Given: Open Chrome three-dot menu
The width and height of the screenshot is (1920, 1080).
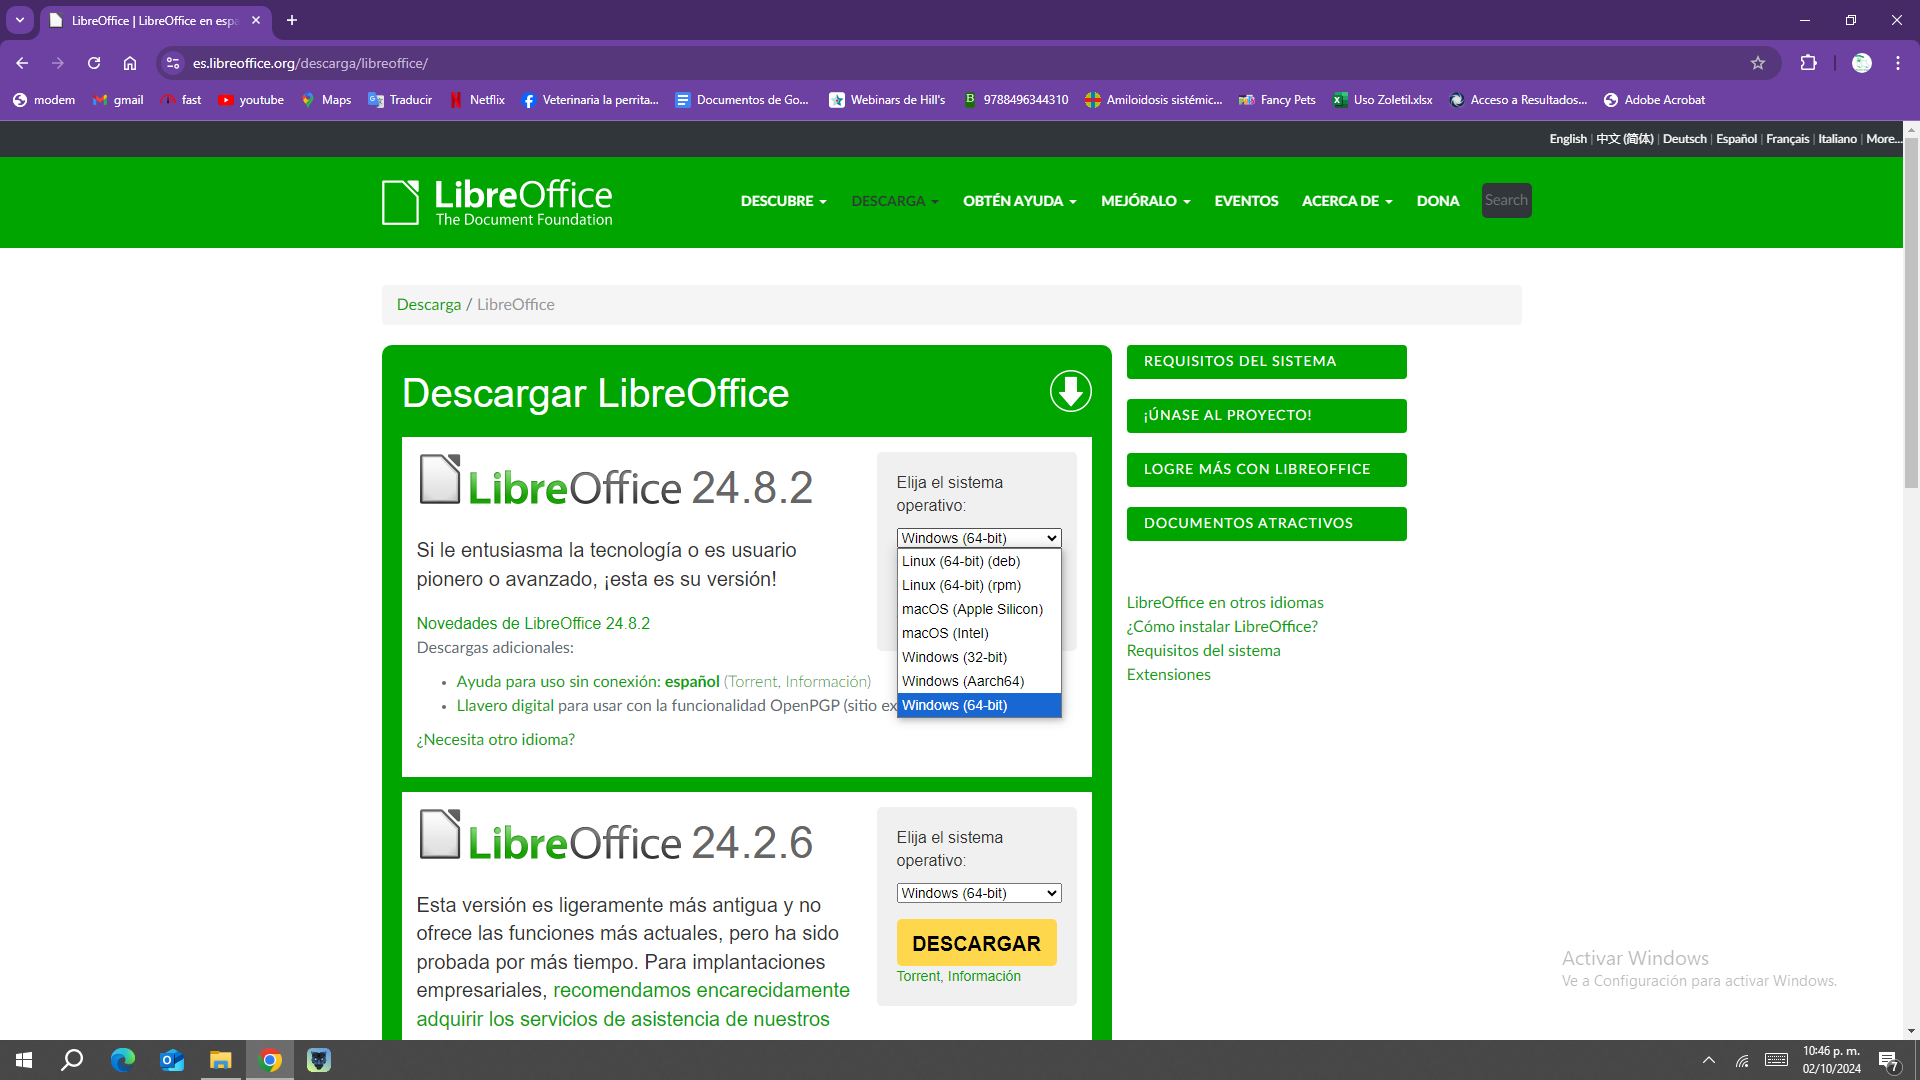Looking at the screenshot, I should click(x=1898, y=63).
